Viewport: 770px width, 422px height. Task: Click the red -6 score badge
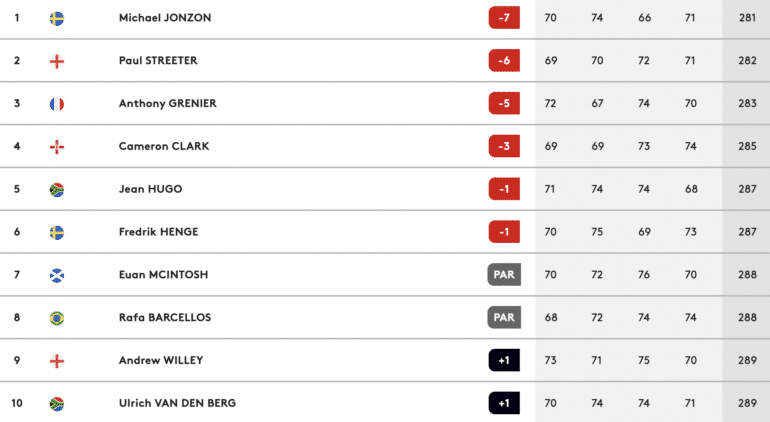pyautogui.click(x=505, y=61)
